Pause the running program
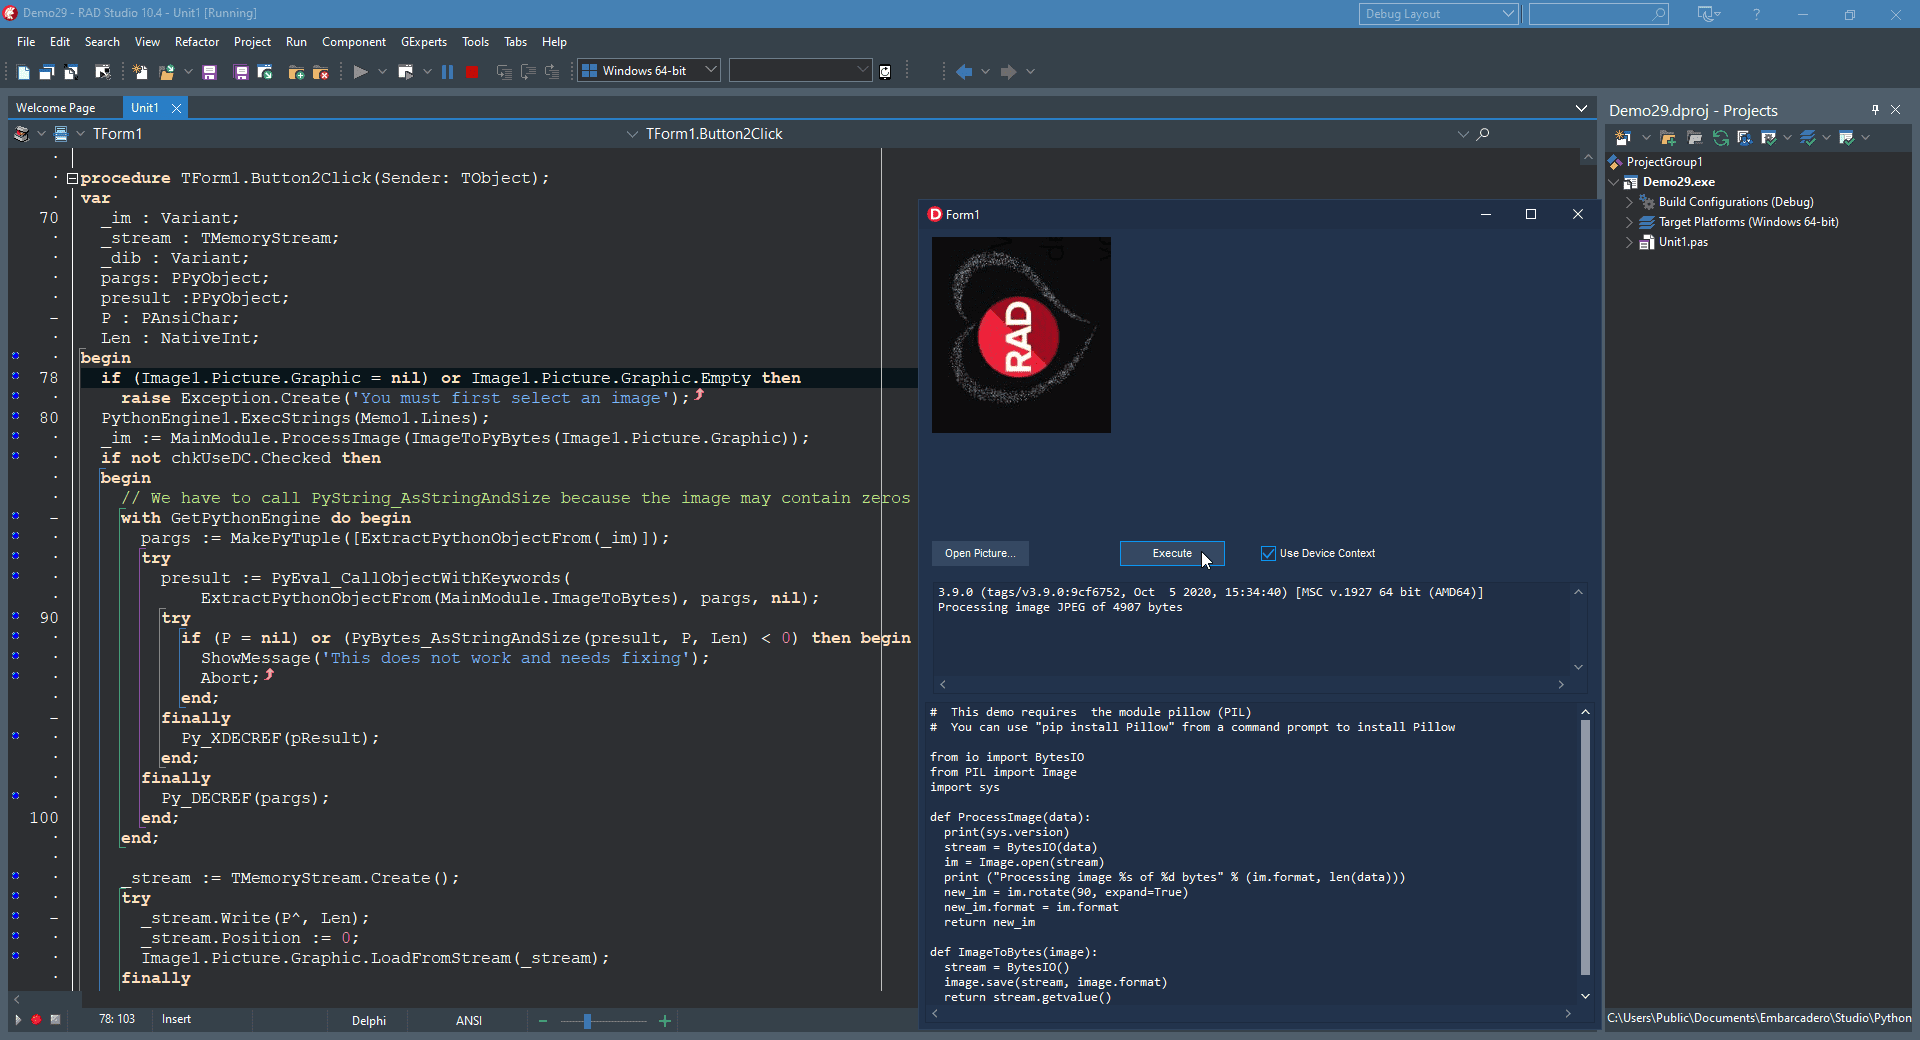 [447, 72]
